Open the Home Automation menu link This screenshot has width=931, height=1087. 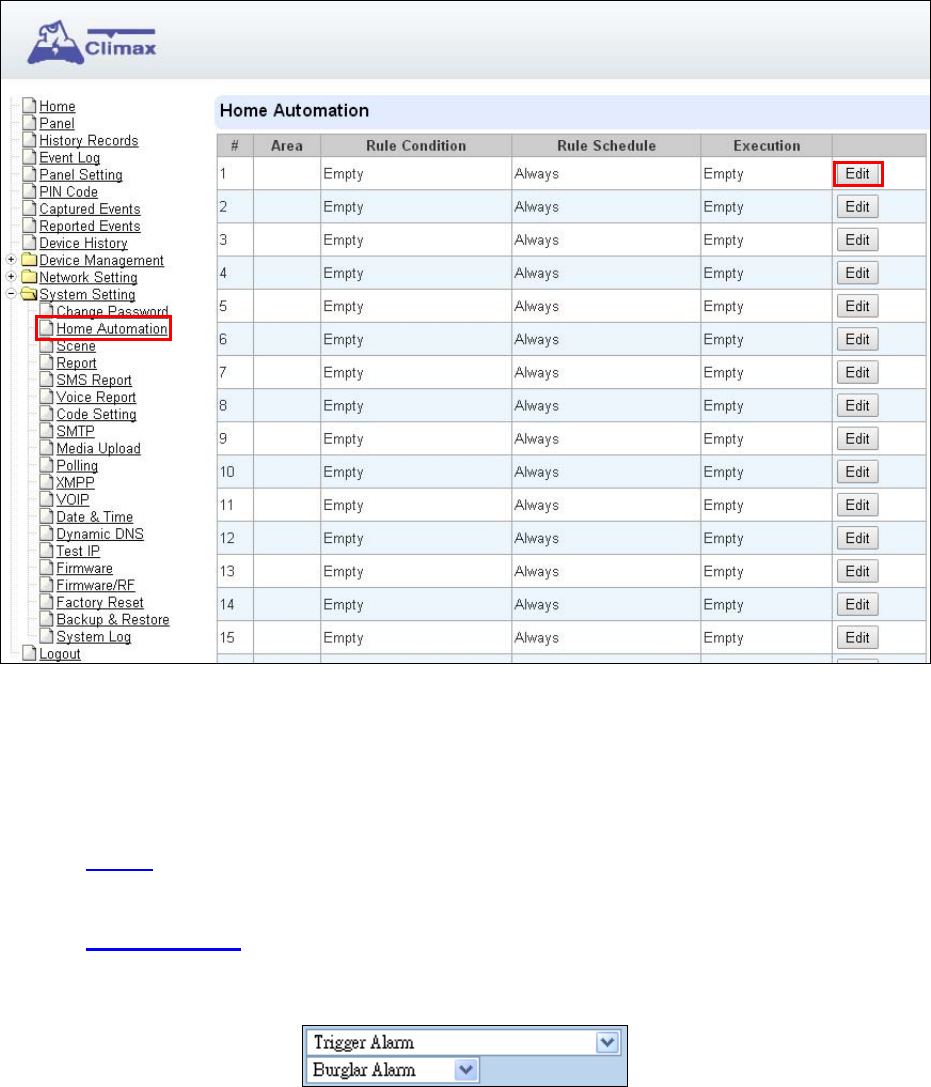pos(112,329)
